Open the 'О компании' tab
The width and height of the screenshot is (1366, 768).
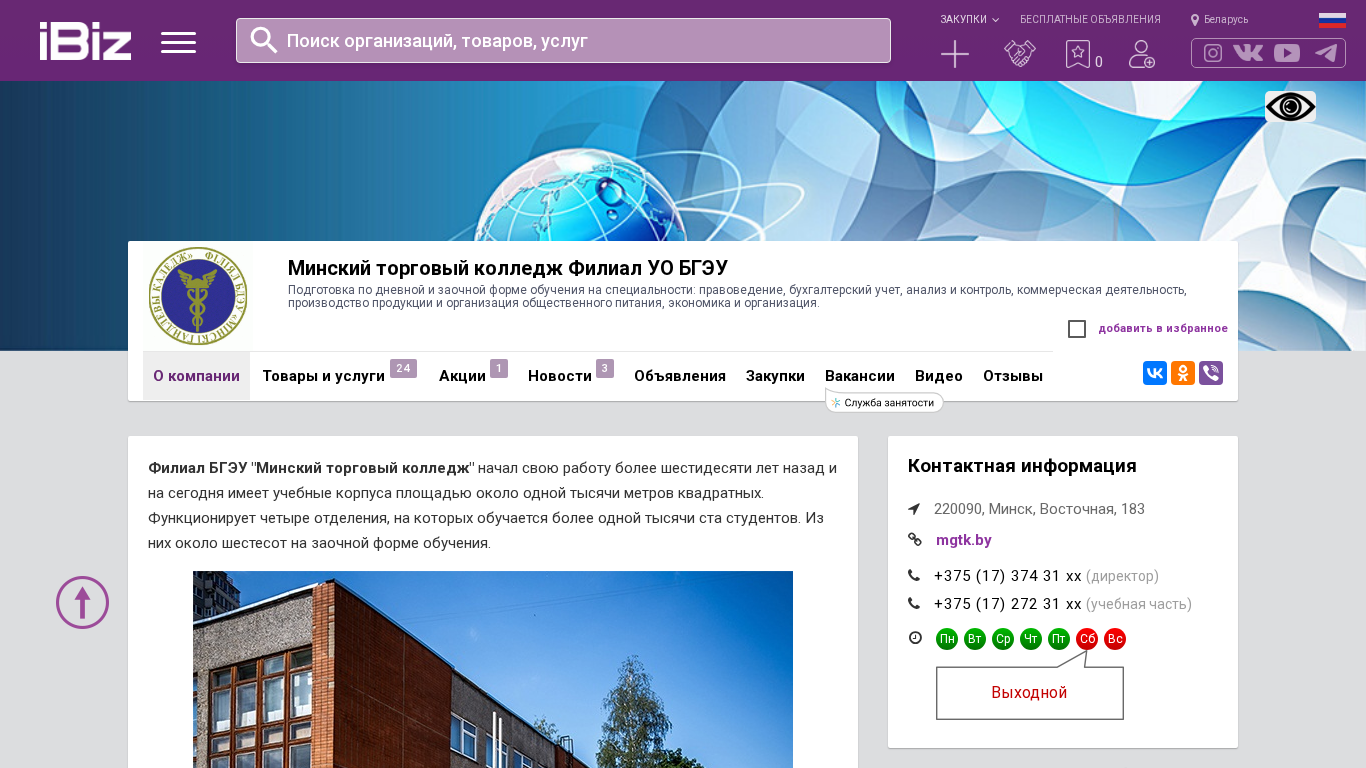[196, 376]
